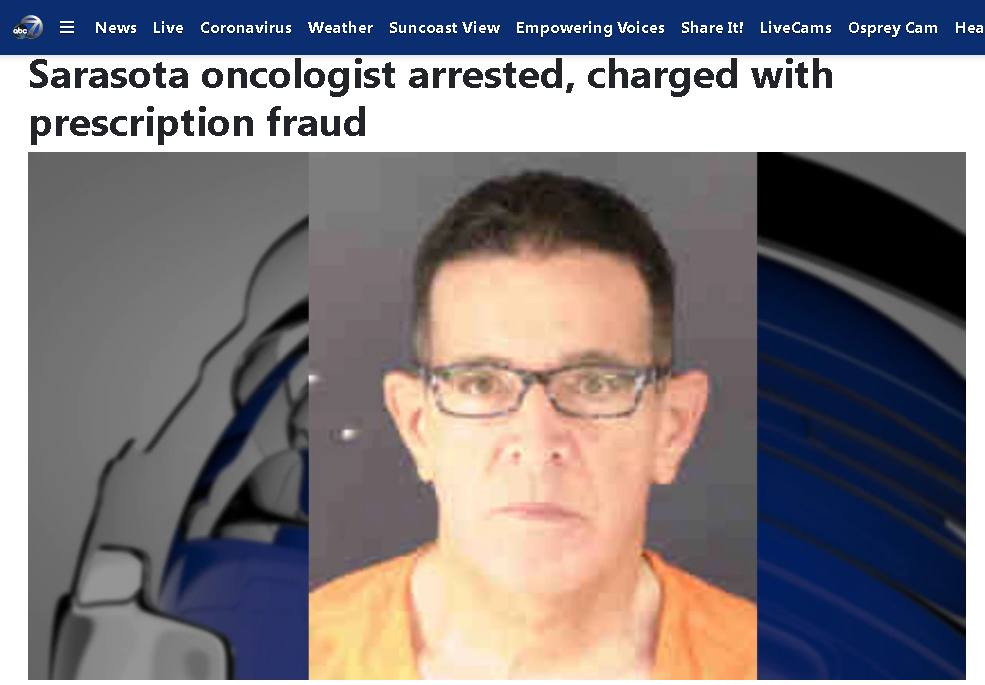
Task: Click the Sarasota oncologist arrested headline
Action: click(431, 75)
